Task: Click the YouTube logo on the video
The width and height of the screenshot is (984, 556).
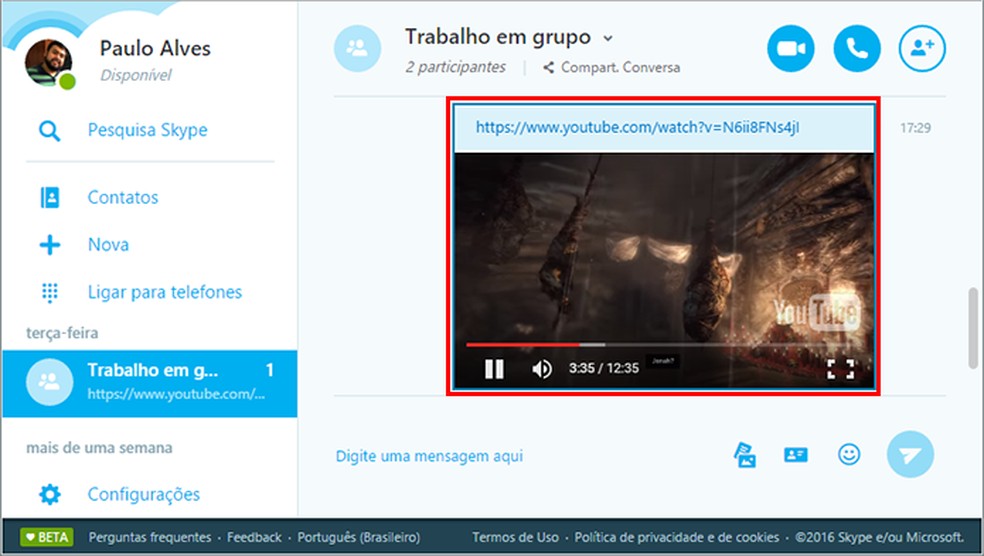Action: click(815, 312)
